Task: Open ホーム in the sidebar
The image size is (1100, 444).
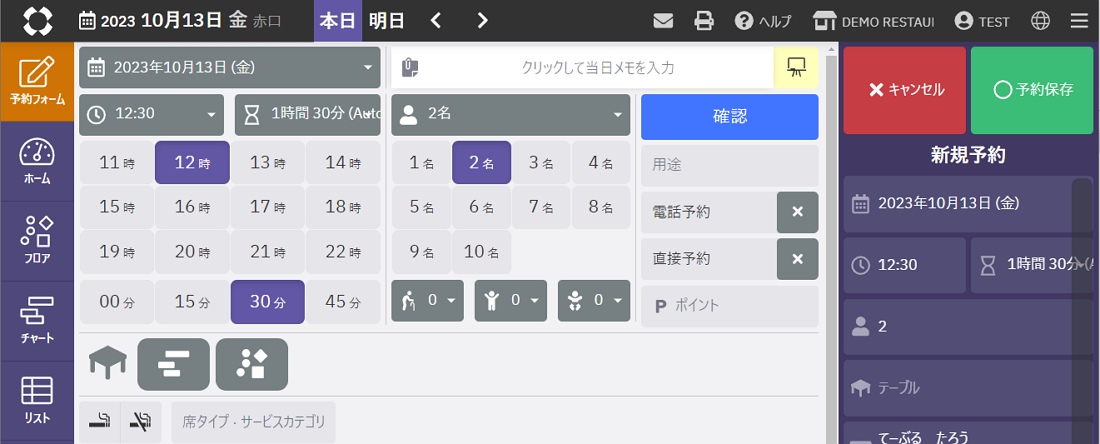Action: point(37,162)
